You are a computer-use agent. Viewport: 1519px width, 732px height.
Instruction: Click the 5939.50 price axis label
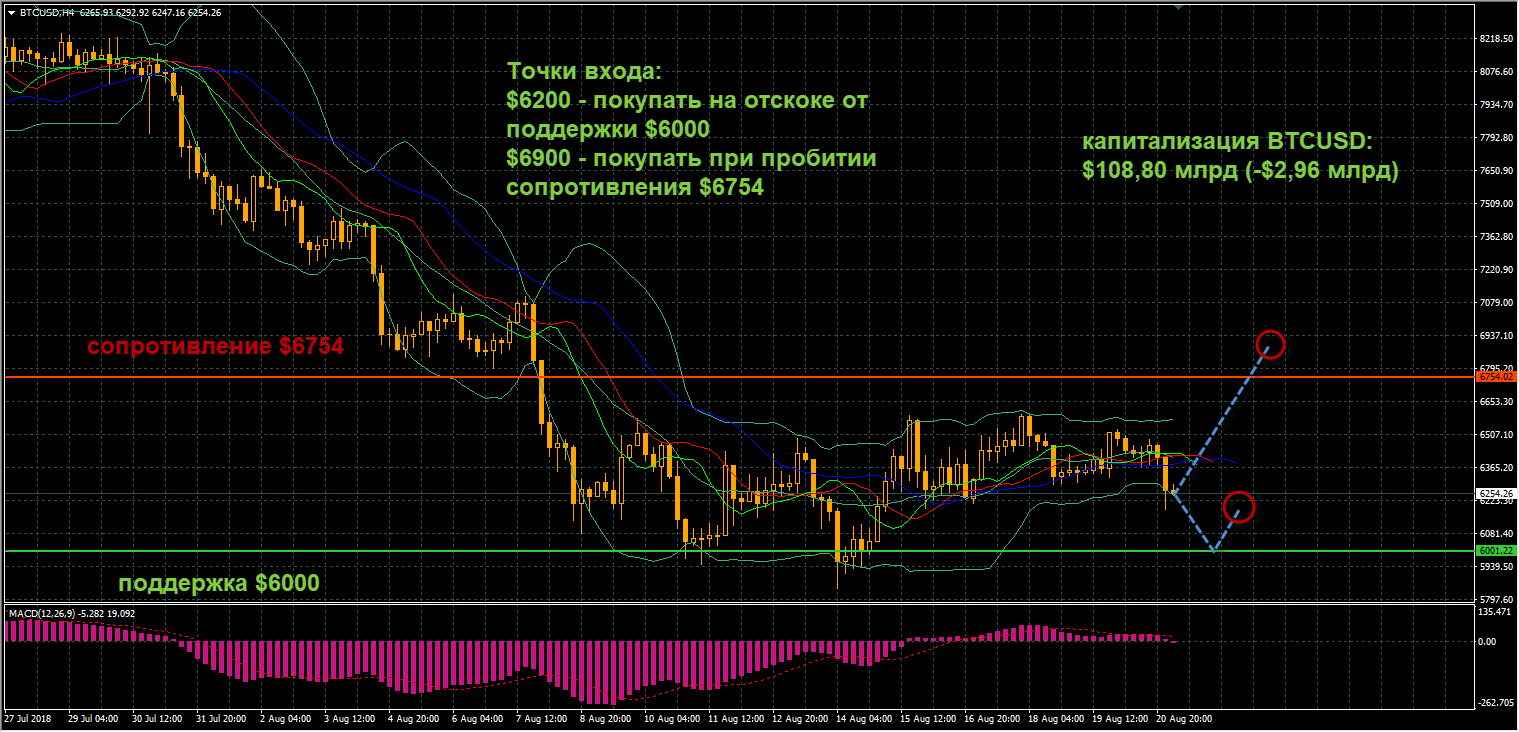click(x=1494, y=567)
